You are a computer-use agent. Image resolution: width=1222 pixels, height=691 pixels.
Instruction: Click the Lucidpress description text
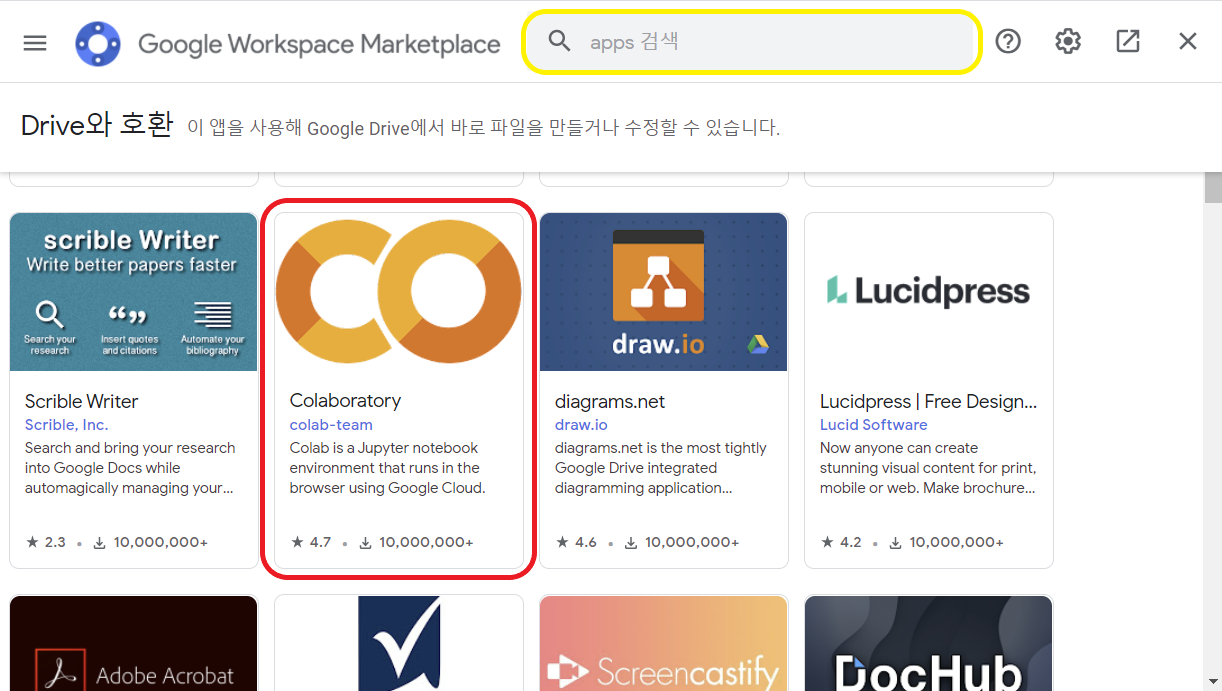click(x=928, y=468)
